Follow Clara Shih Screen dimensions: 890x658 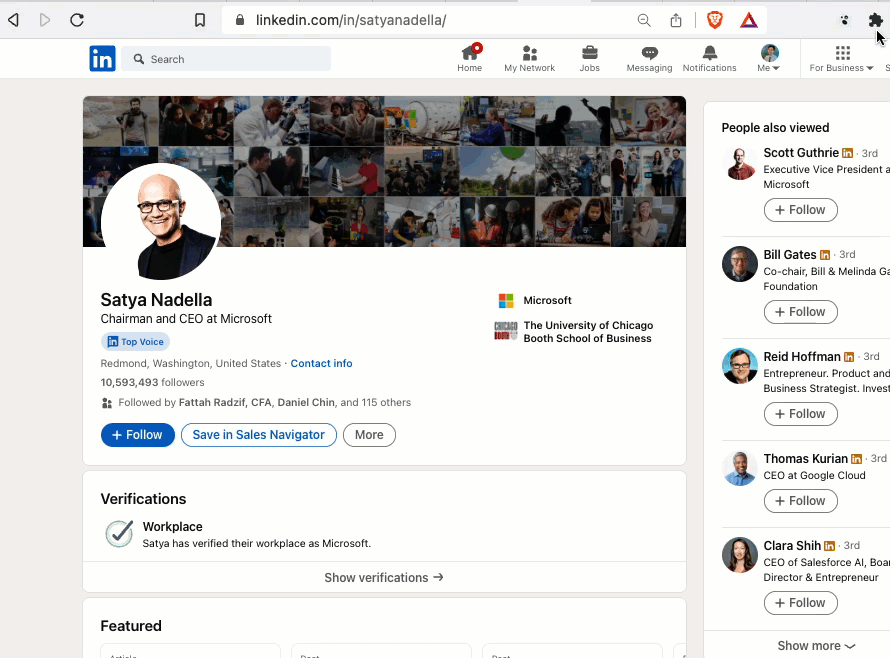(800, 603)
